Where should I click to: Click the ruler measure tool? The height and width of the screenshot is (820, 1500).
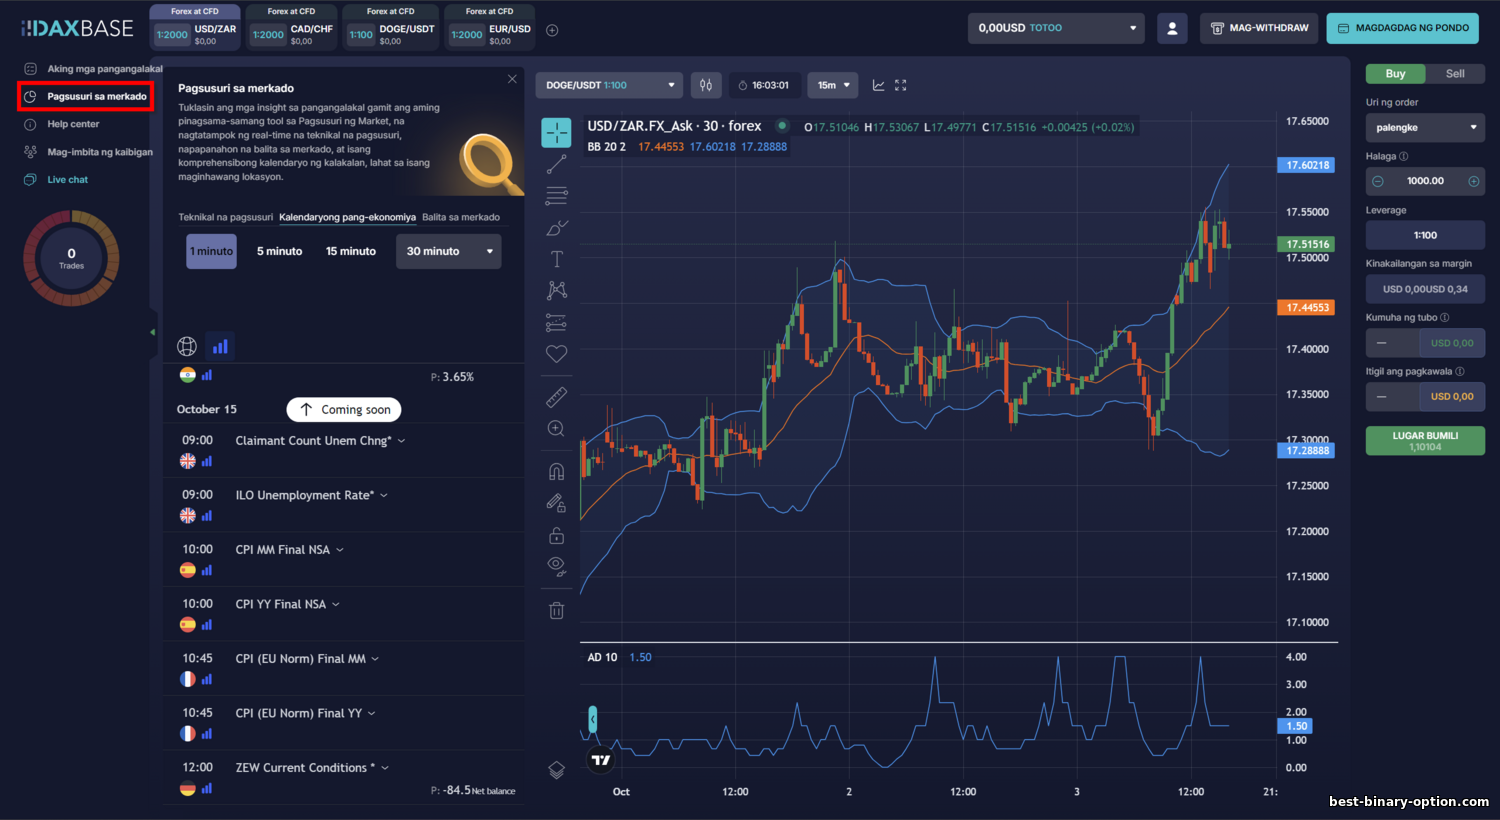[557, 397]
